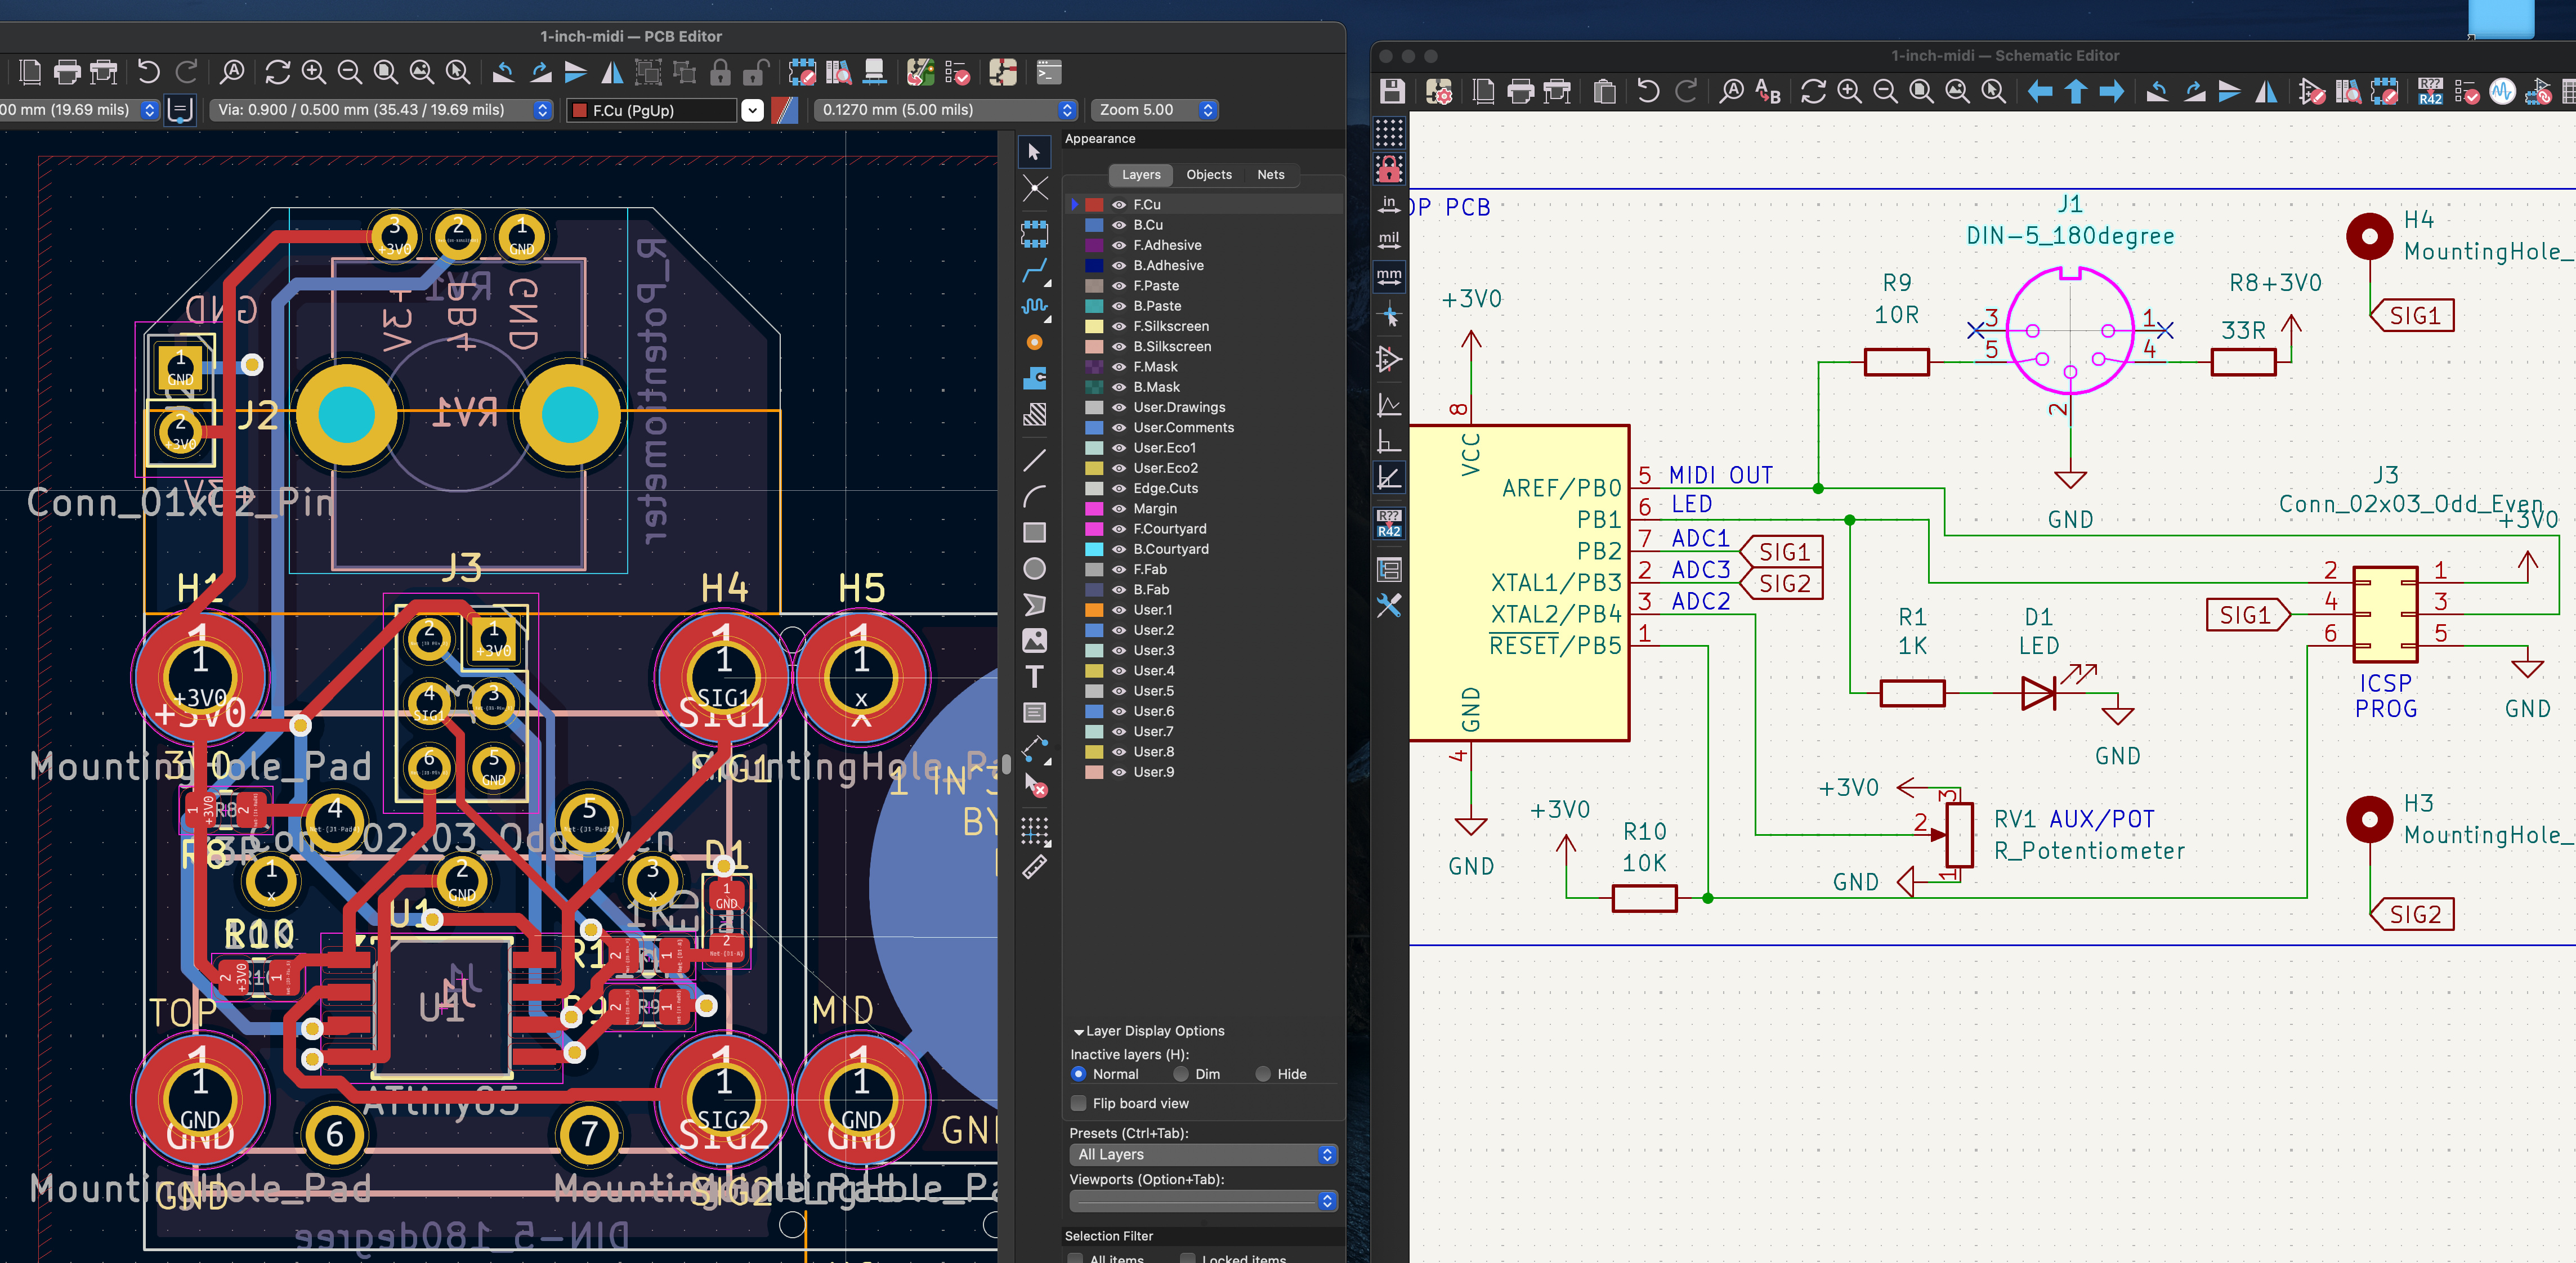This screenshot has width=2576, height=1263.
Task: Toggle visibility of F.Cu layer
Action: (x=1119, y=205)
